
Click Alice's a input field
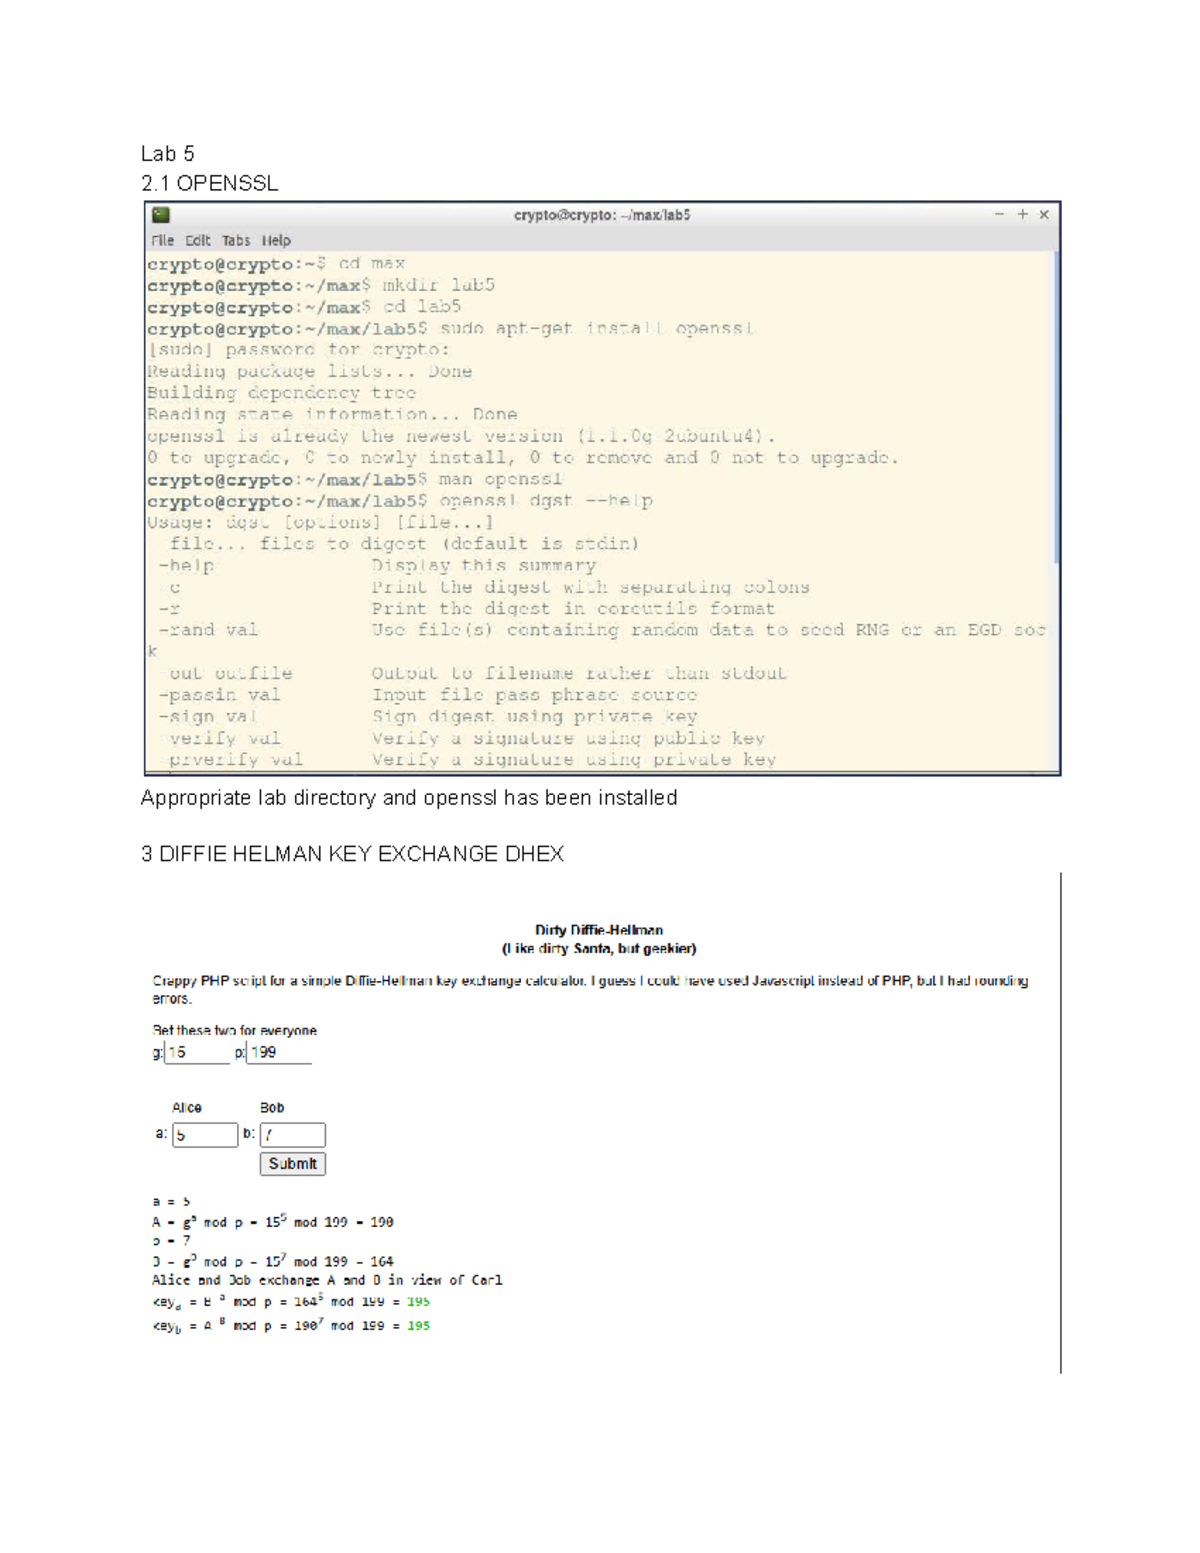click(x=205, y=1135)
